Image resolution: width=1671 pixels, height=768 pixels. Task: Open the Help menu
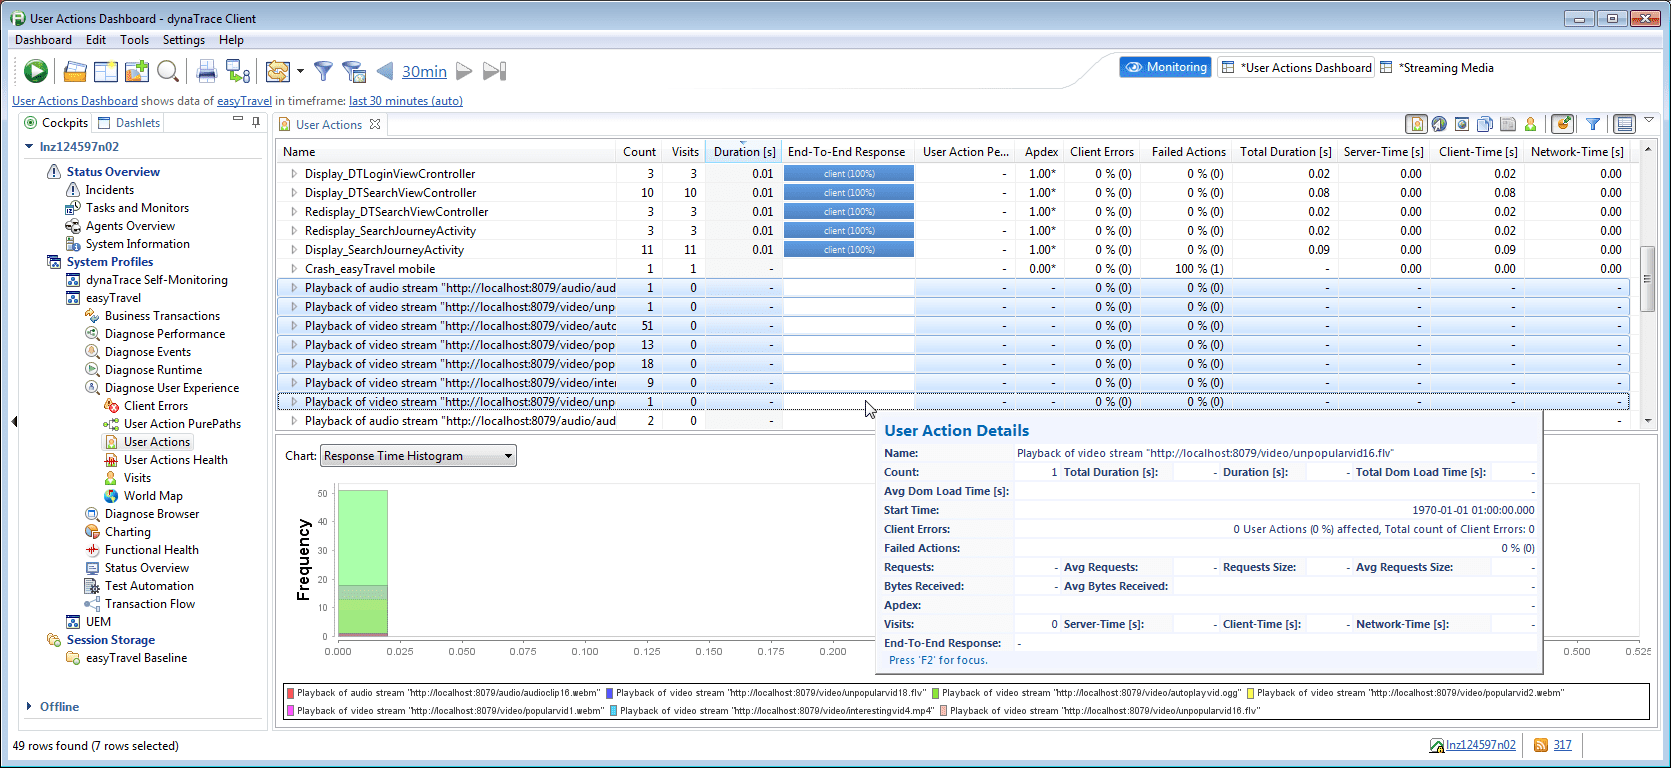(x=231, y=40)
